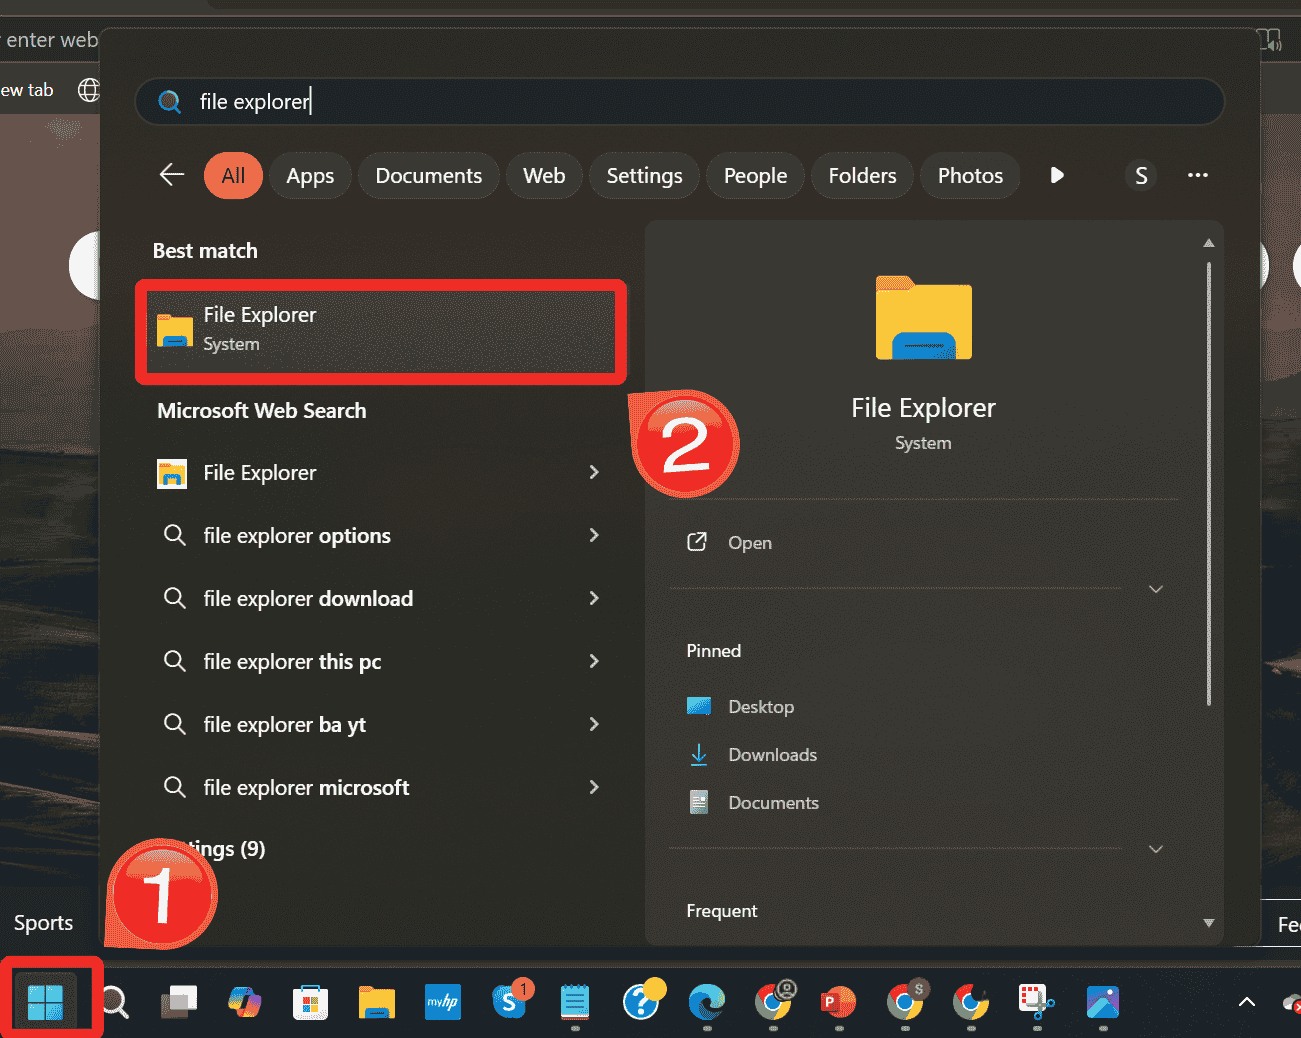Click Open to launch File Explorer

749,542
